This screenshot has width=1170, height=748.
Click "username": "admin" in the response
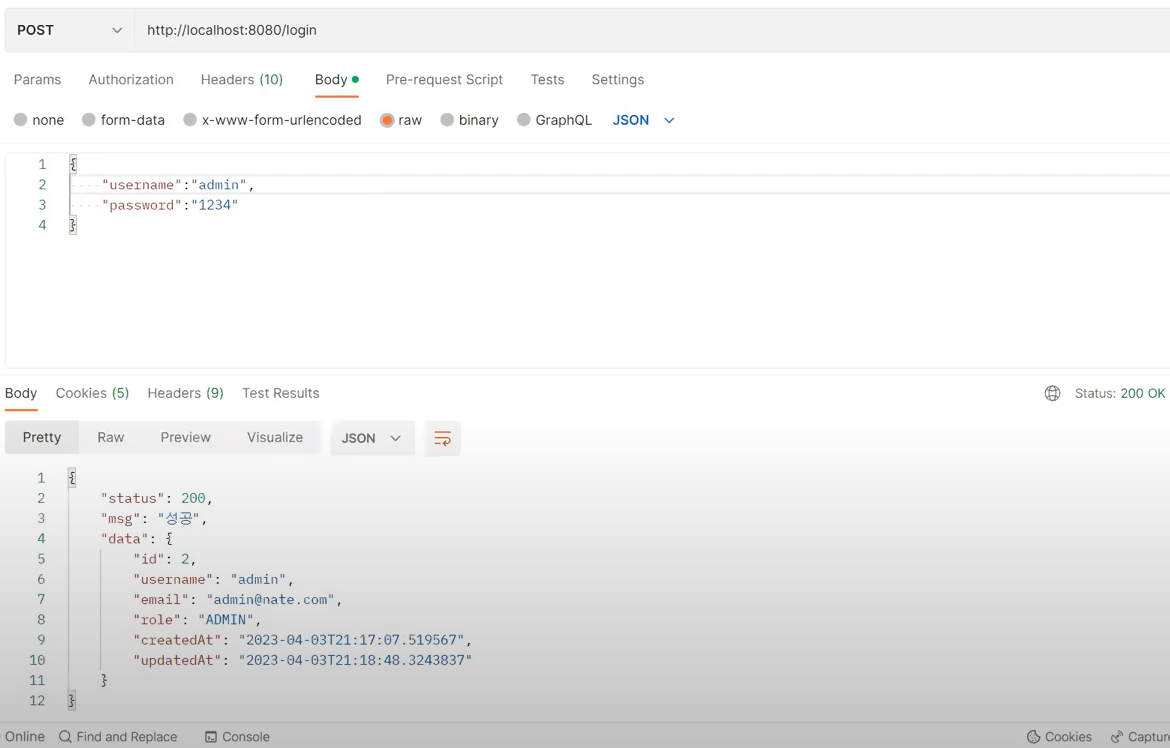click(x=213, y=579)
